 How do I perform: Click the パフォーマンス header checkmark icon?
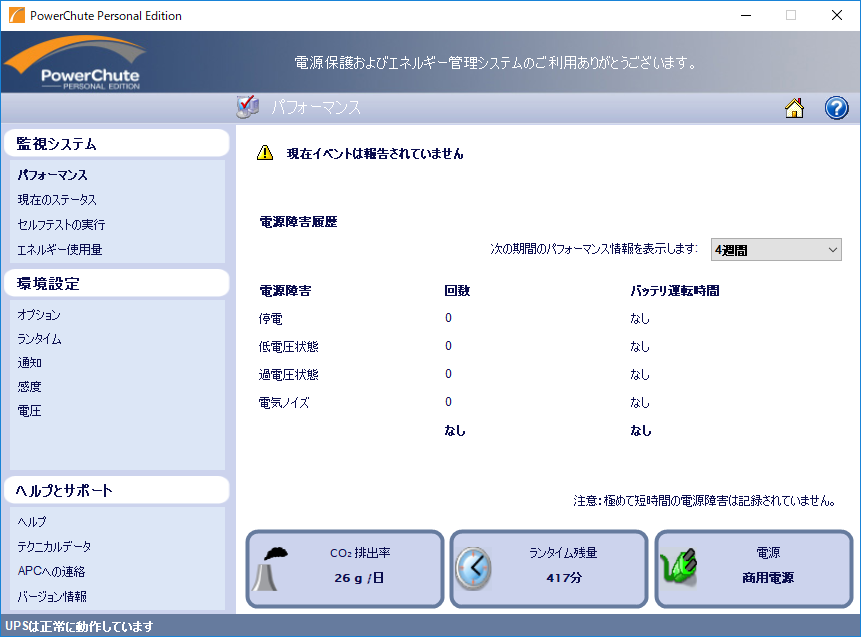248,107
